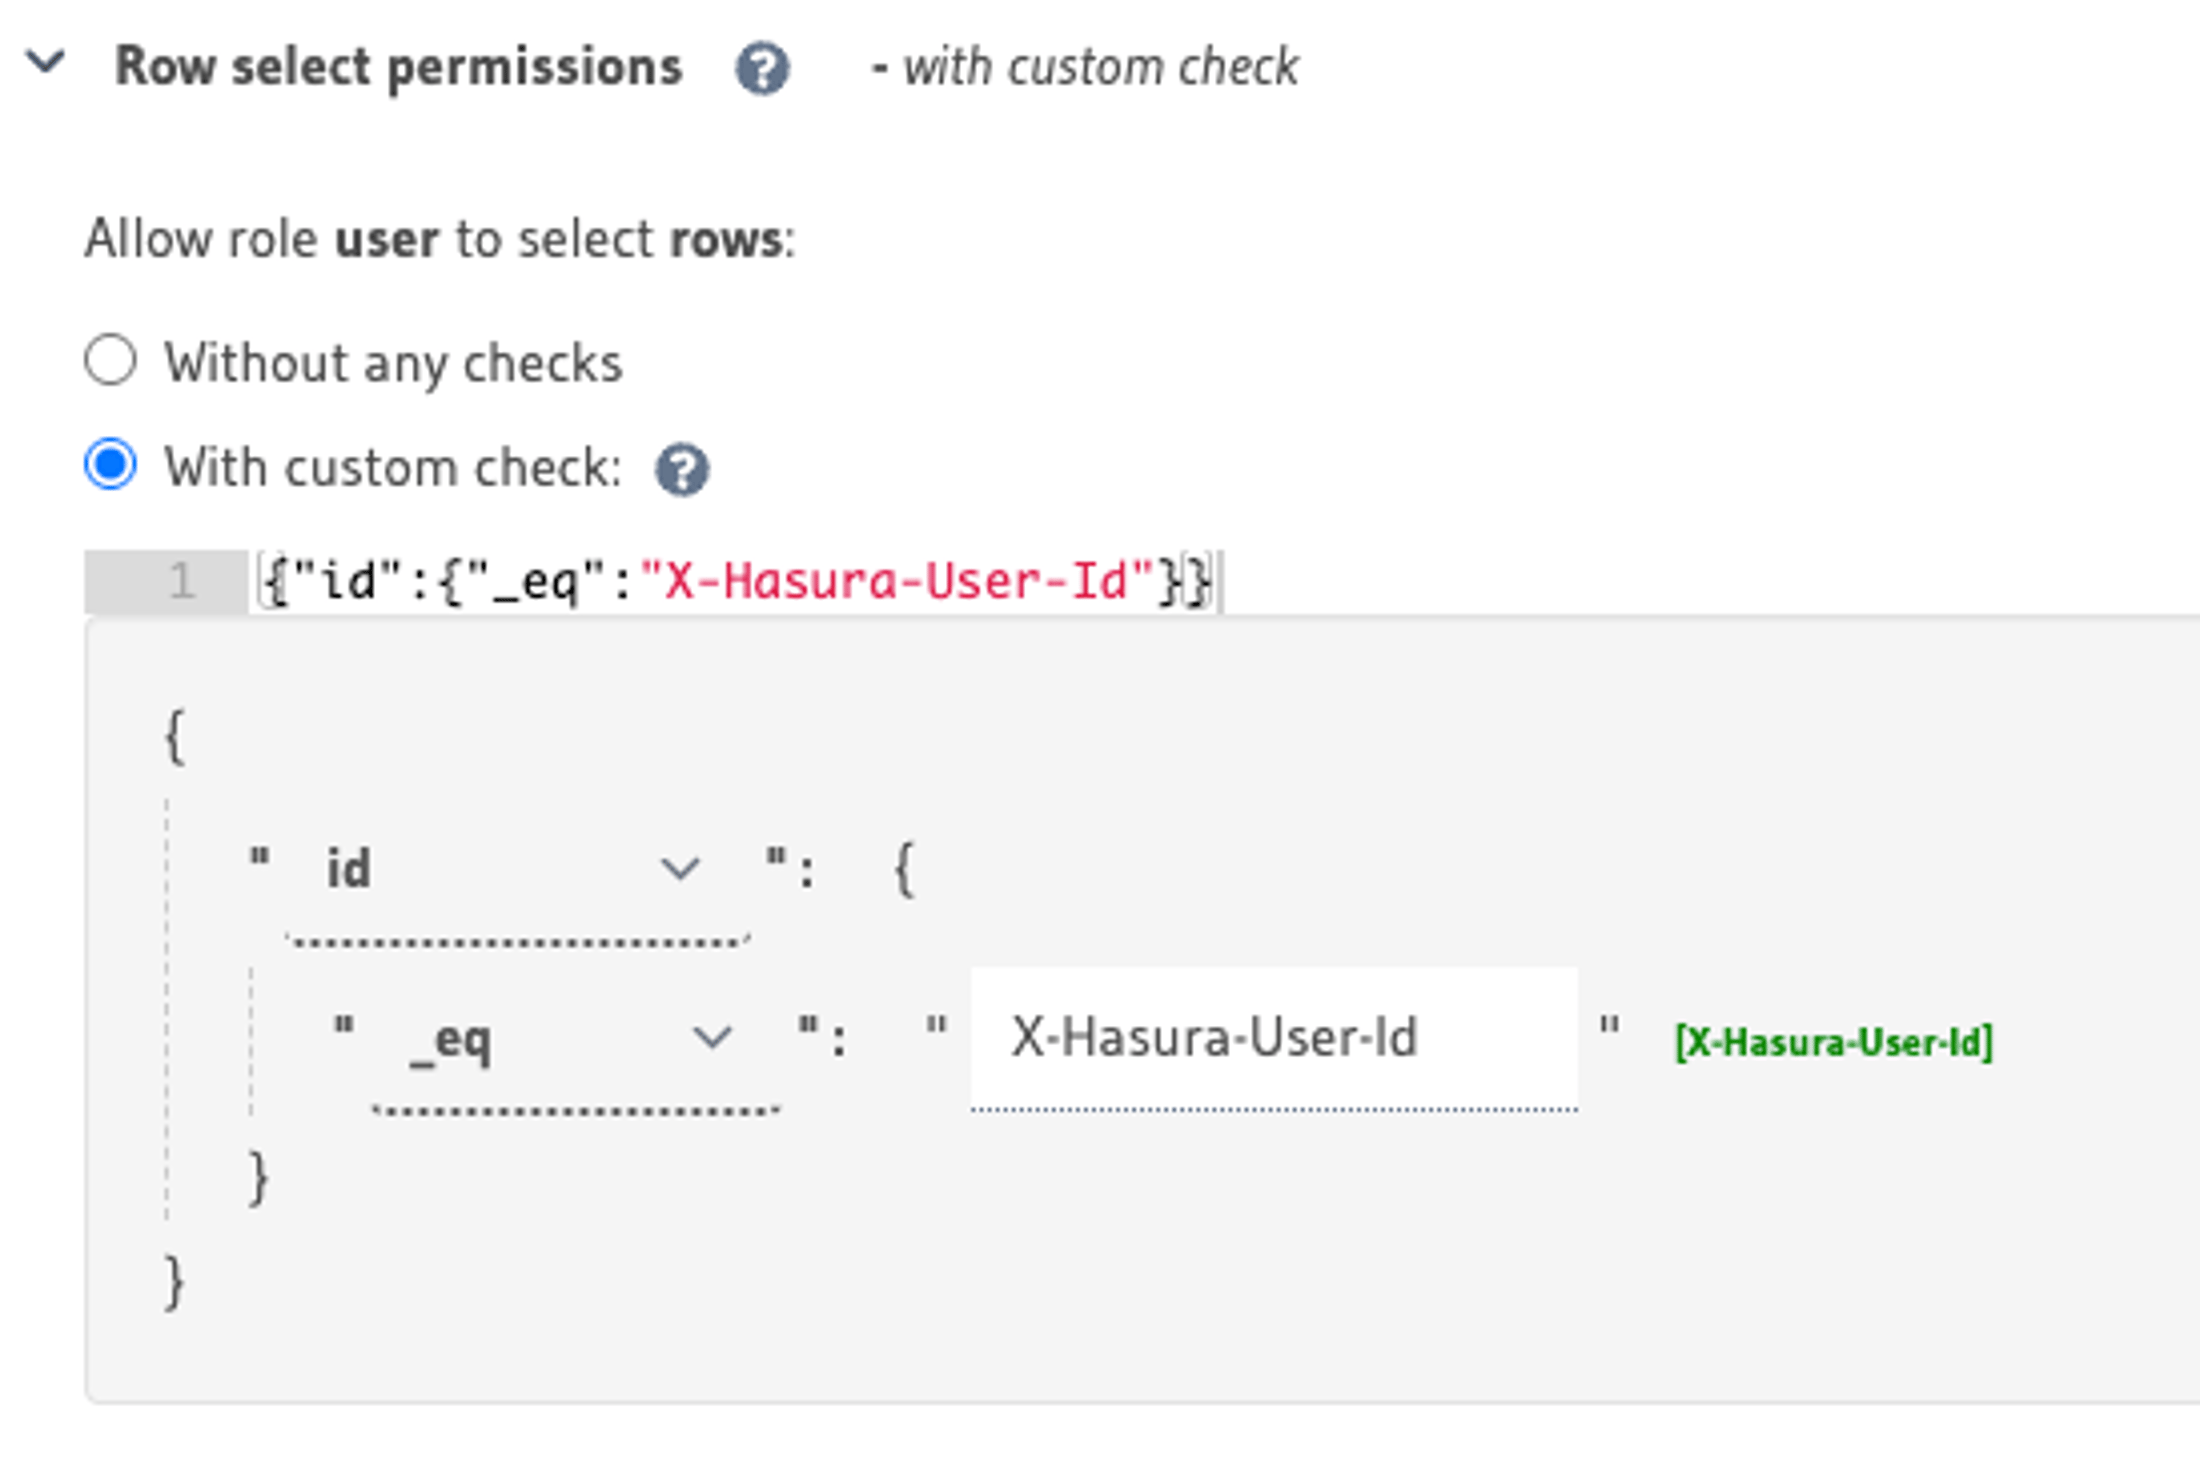Click the closing brace of the id object
This screenshot has width=2200, height=1465.
[x=258, y=1177]
